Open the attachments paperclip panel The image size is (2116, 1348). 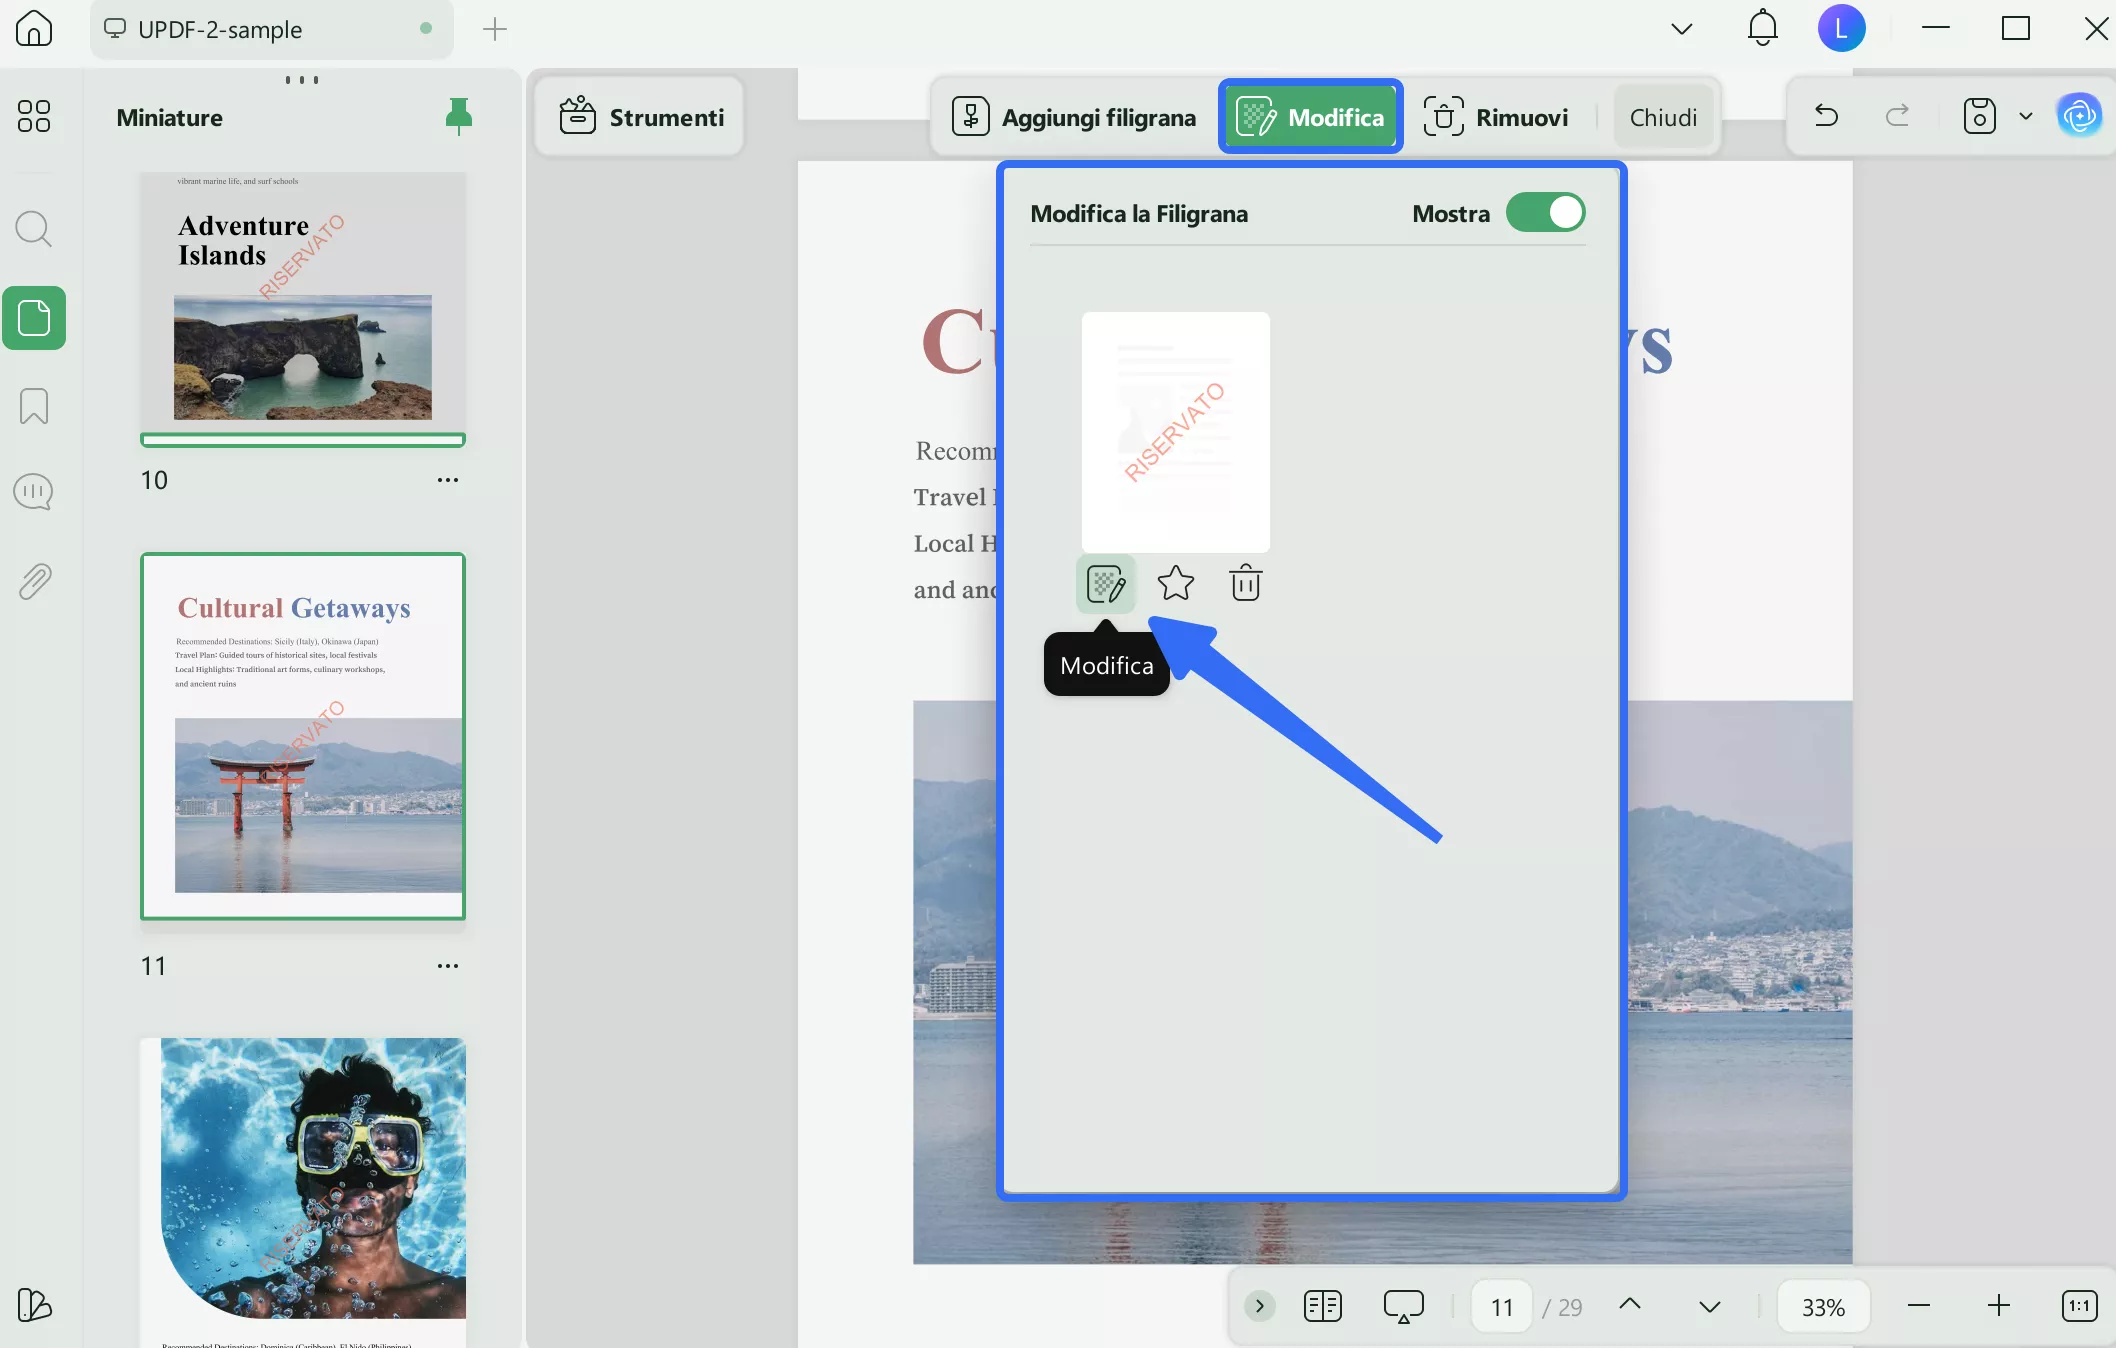pos(34,581)
